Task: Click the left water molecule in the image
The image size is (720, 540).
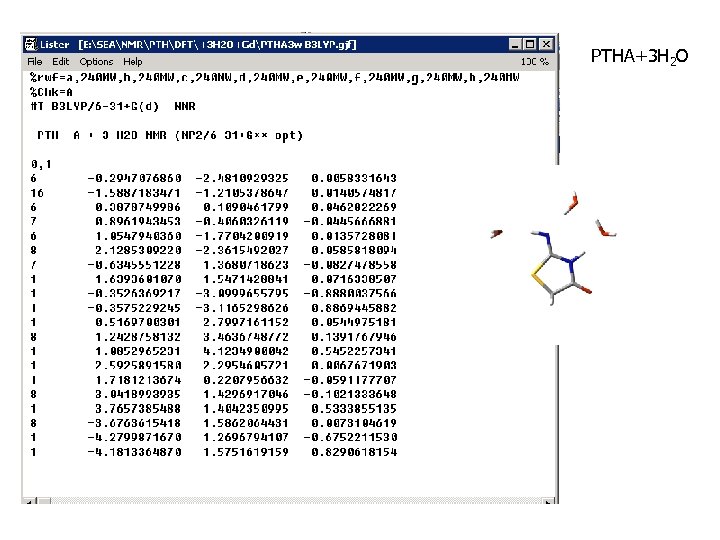Action: click(497, 234)
